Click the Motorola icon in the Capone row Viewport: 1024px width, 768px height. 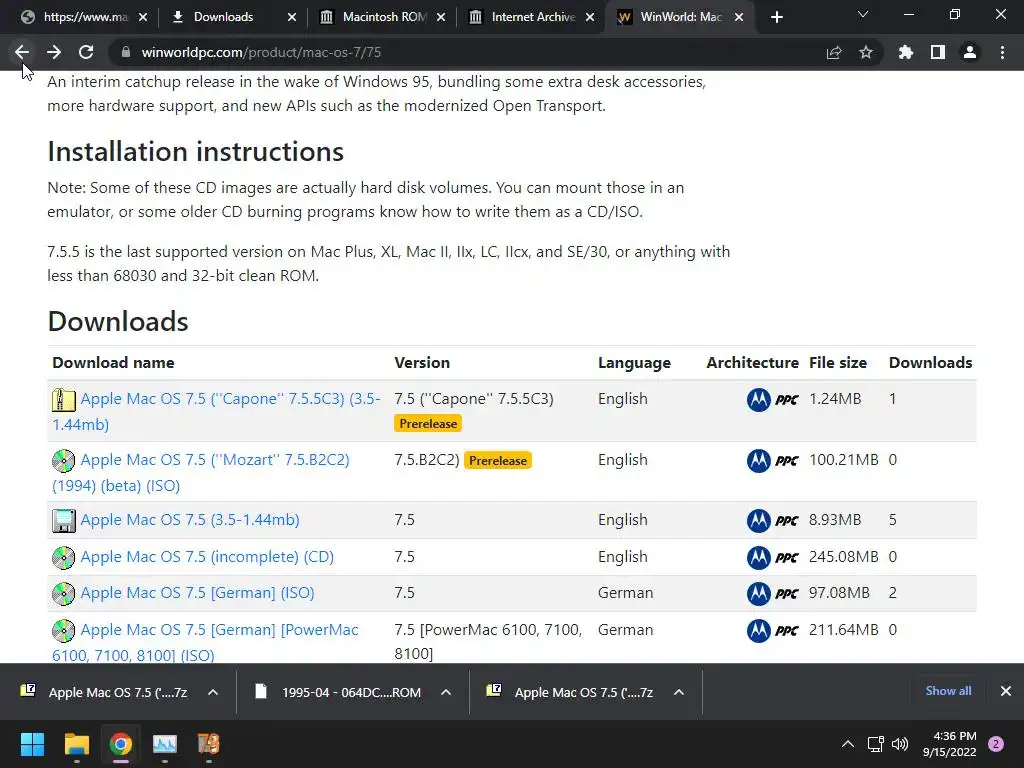pos(758,400)
